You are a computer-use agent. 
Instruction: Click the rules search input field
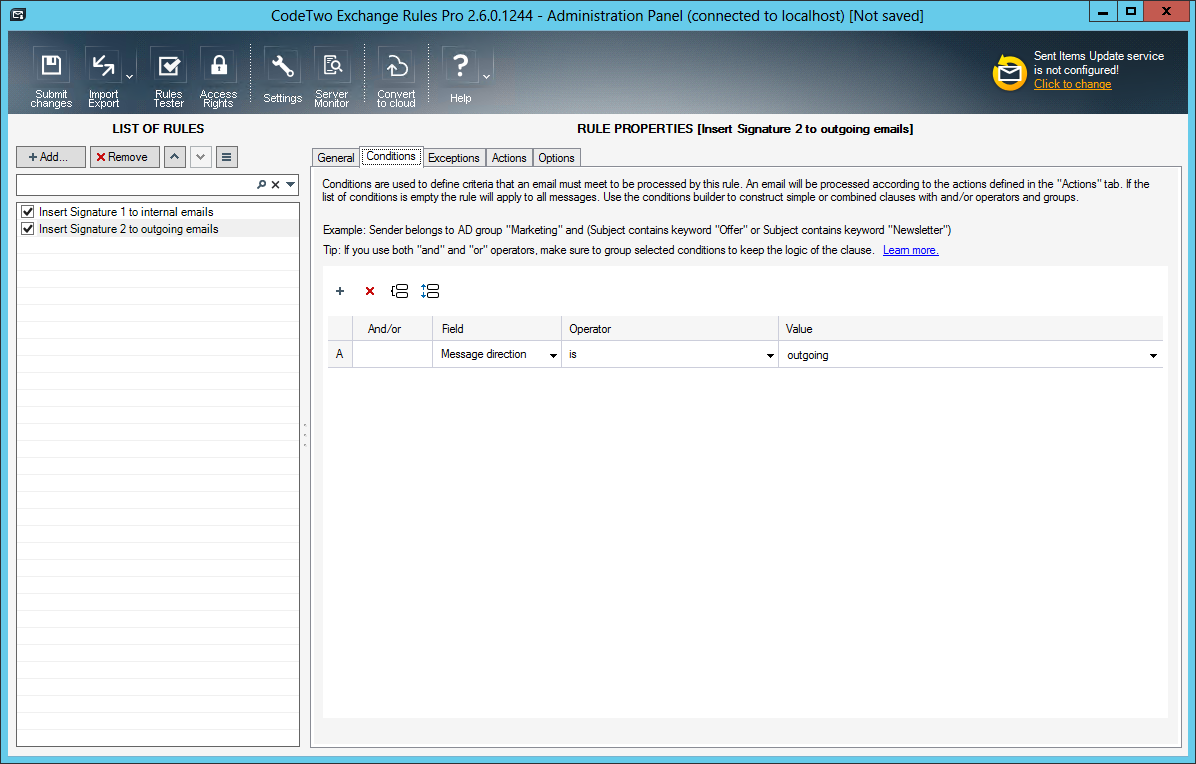pos(136,185)
